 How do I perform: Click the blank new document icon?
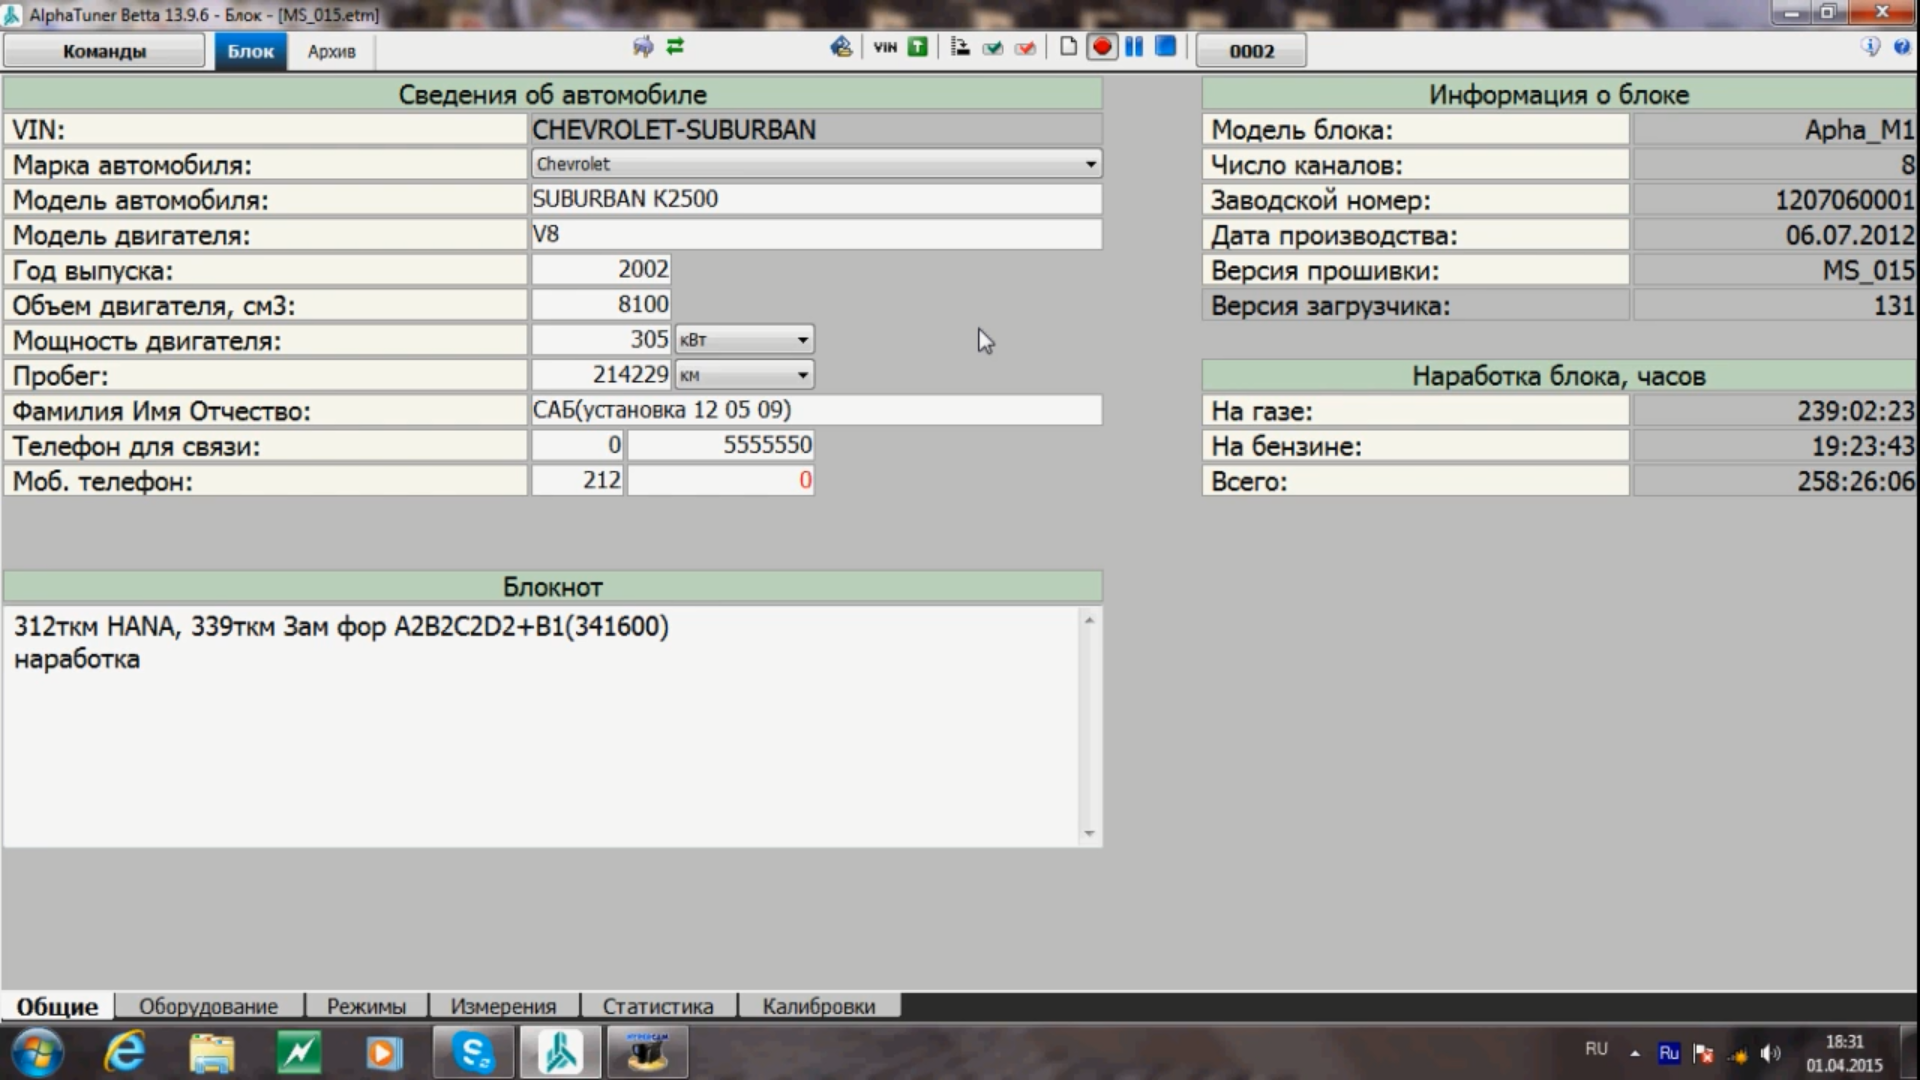click(x=1068, y=47)
